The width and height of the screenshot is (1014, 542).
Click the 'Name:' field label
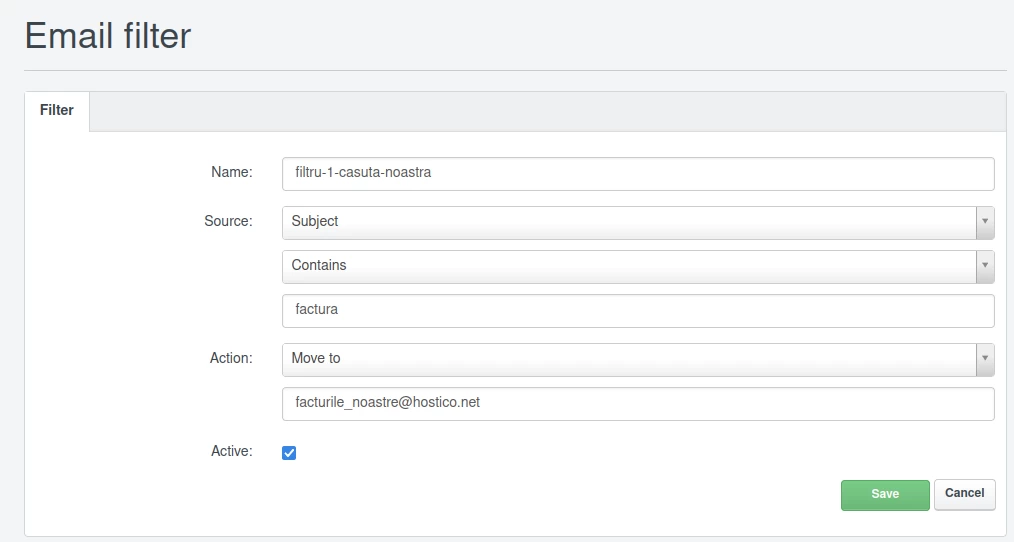(232, 172)
